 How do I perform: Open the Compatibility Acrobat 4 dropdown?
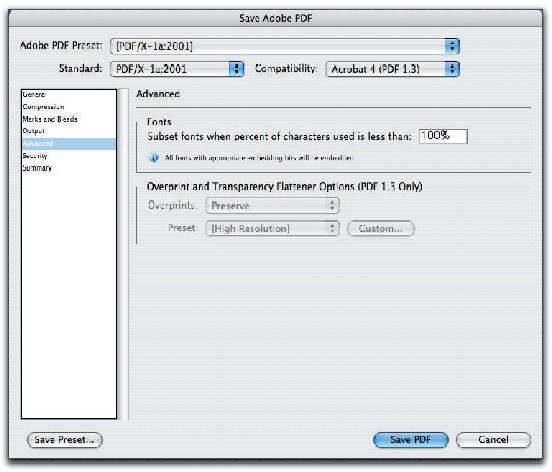point(393,69)
